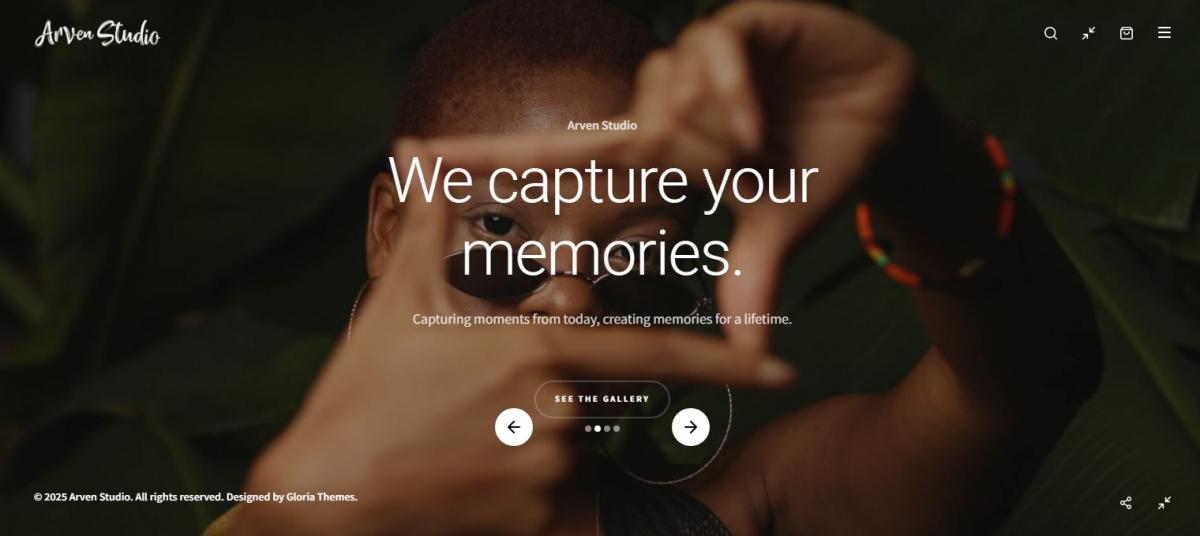This screenshot has height=536, width=1200.
Task: Click the 'We capture your memories.' headline
Action: pyautogui.click(x=602, y=217)
